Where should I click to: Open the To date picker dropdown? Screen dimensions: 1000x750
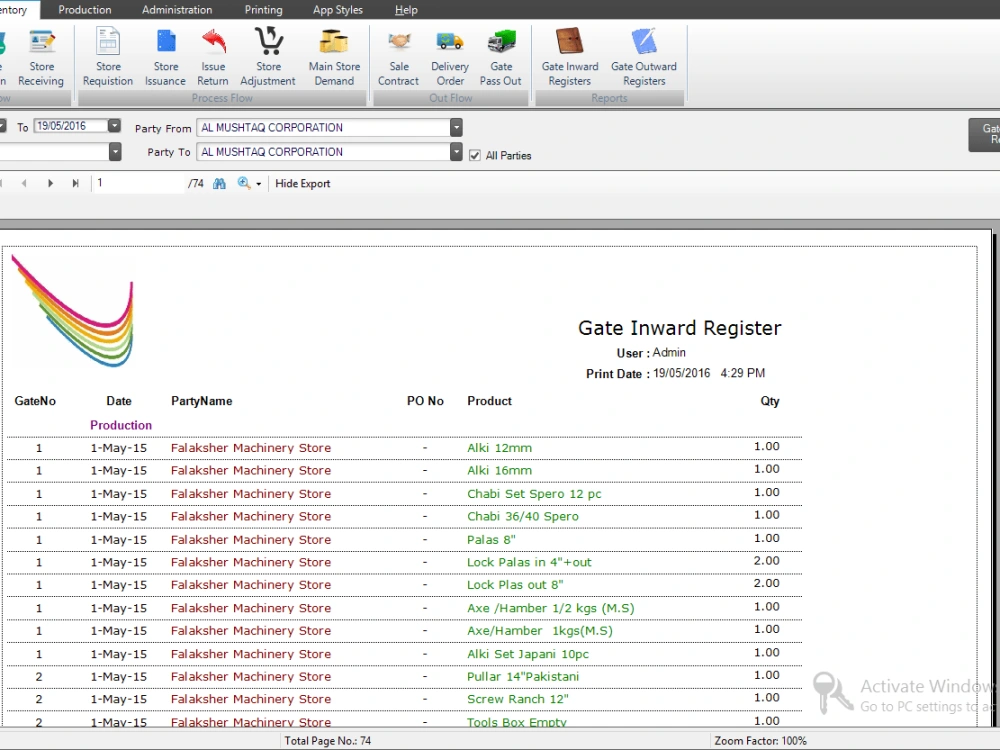(x=114, y=126)
